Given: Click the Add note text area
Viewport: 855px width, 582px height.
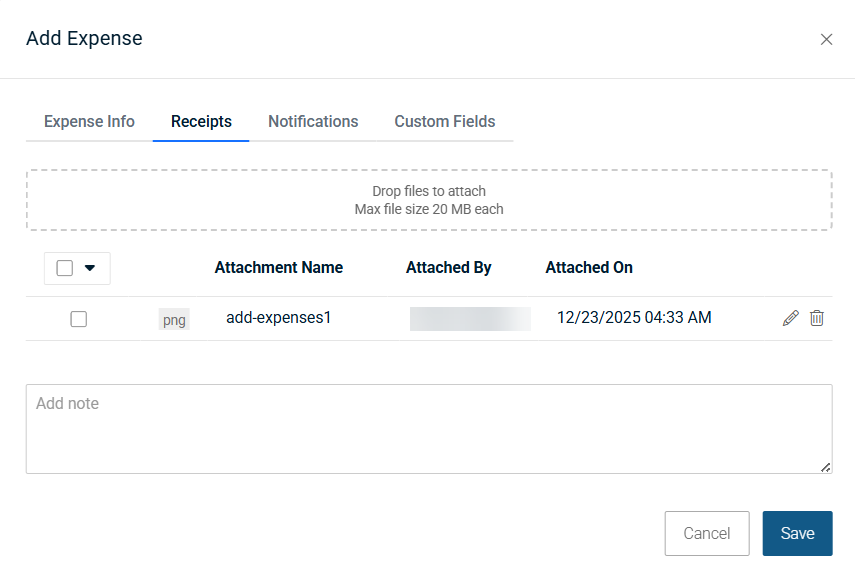Looking at the screenshot, I should (428, 428).
